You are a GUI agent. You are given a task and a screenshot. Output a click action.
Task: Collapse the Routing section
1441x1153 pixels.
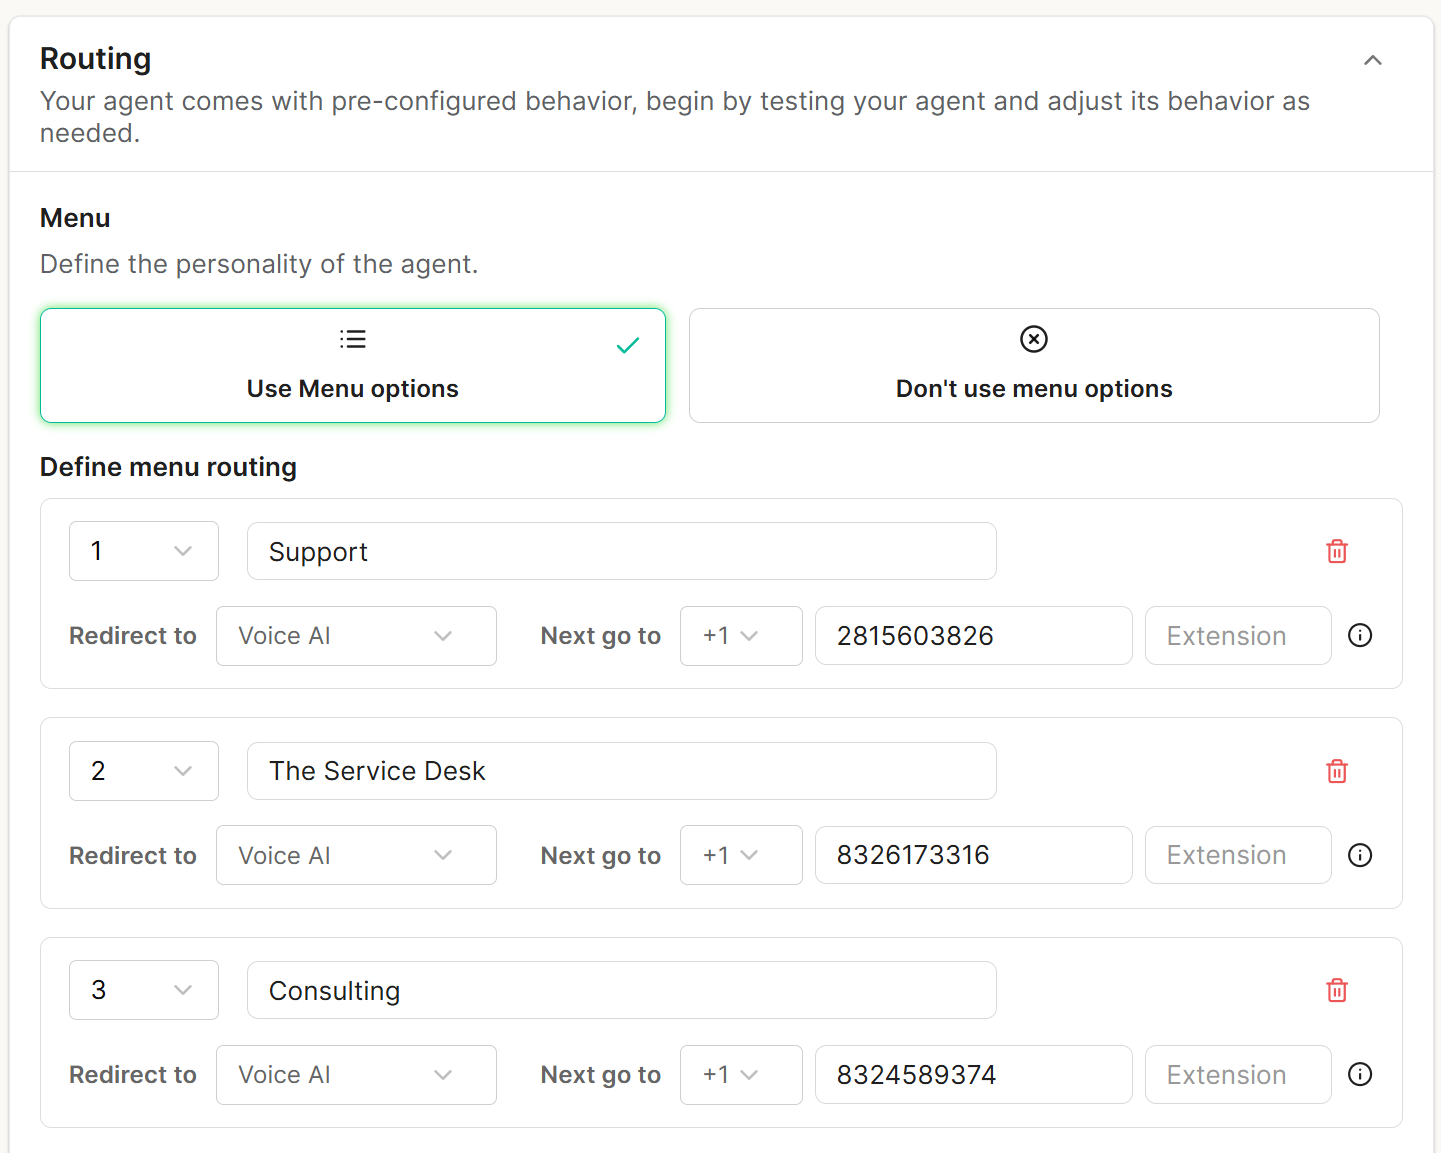click(1373, 60)
